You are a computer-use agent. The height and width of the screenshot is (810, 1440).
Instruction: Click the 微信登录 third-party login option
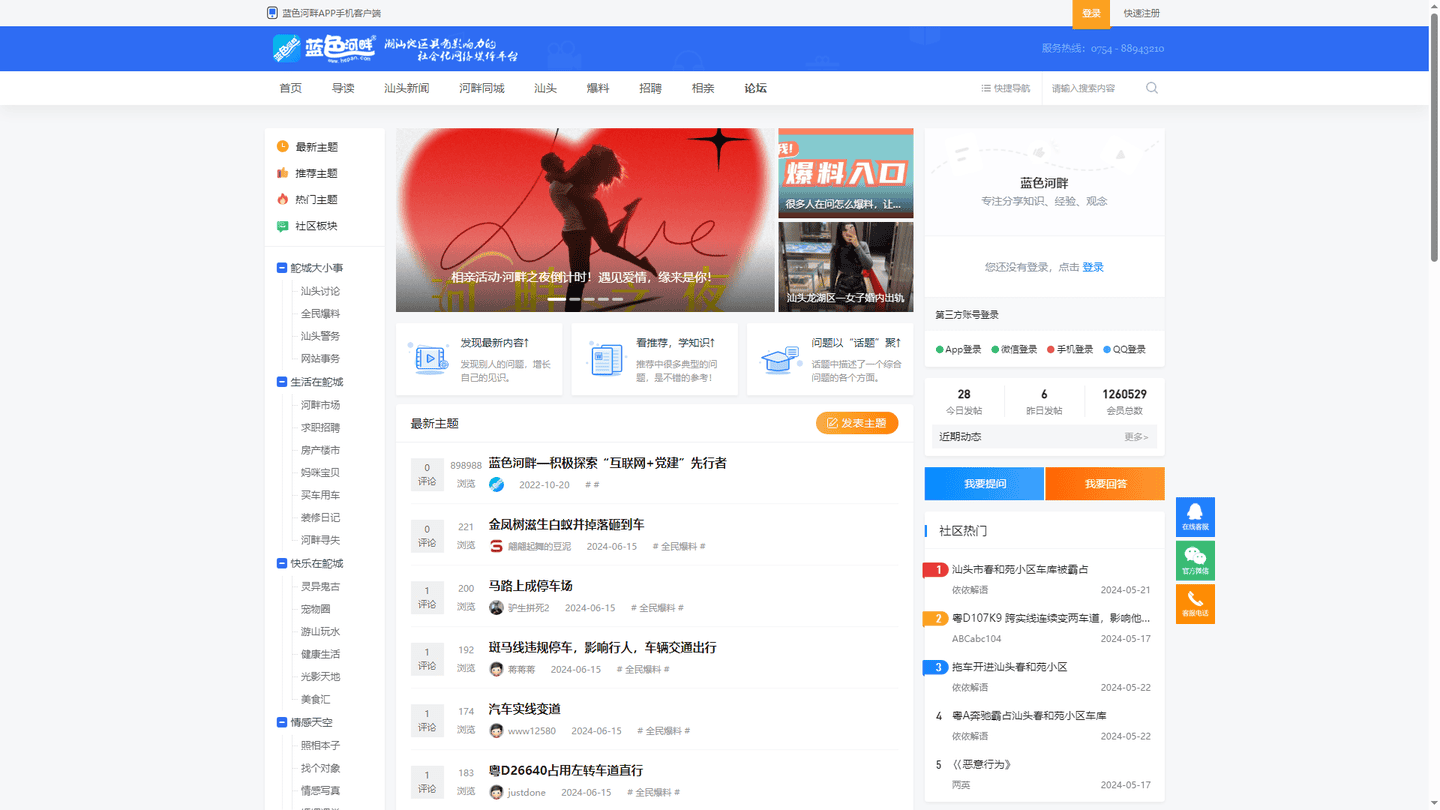click(x=1014, y=350)
